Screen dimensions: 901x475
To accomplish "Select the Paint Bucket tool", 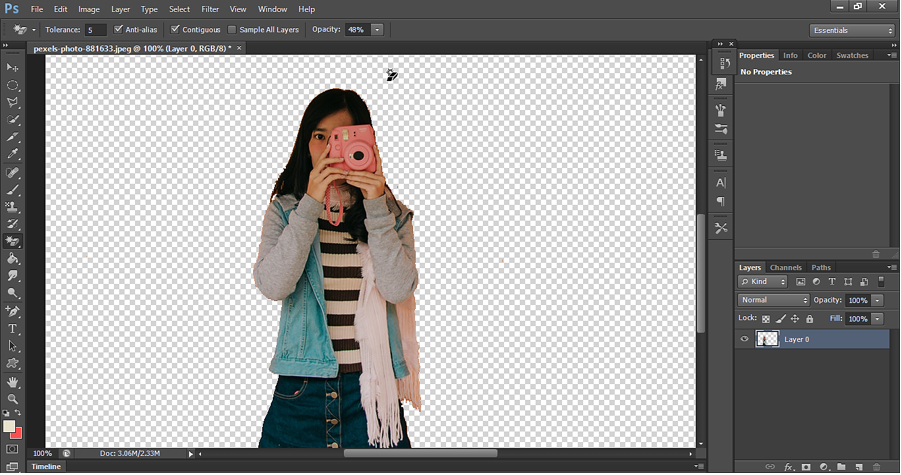I will [12, 258].
